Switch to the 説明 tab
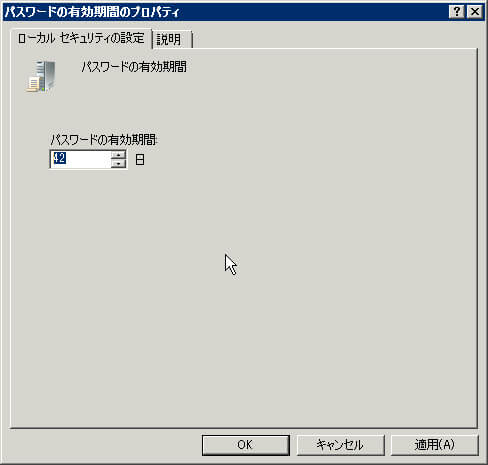The width and height of the screenshot is (488, 465). coord(172,40)
